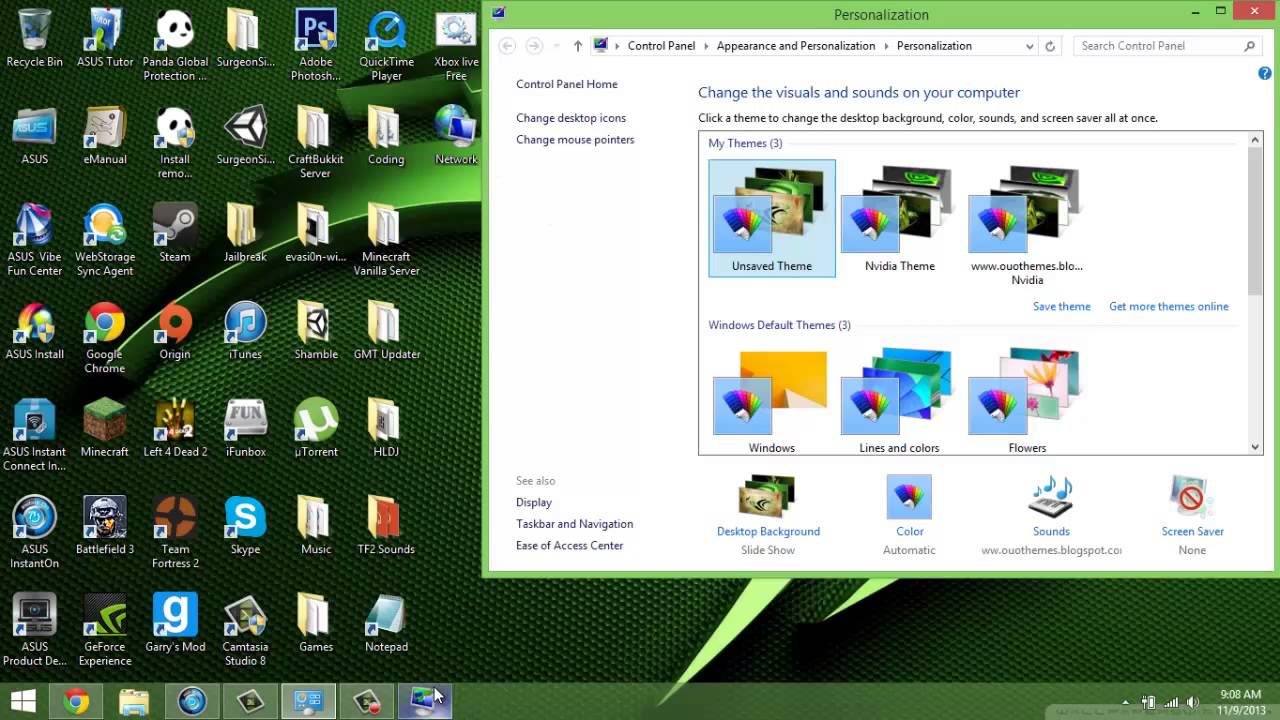Open the Control Panel breadcrumb menu
Viewport: 1280px width, 720px height.
(661, 45)
